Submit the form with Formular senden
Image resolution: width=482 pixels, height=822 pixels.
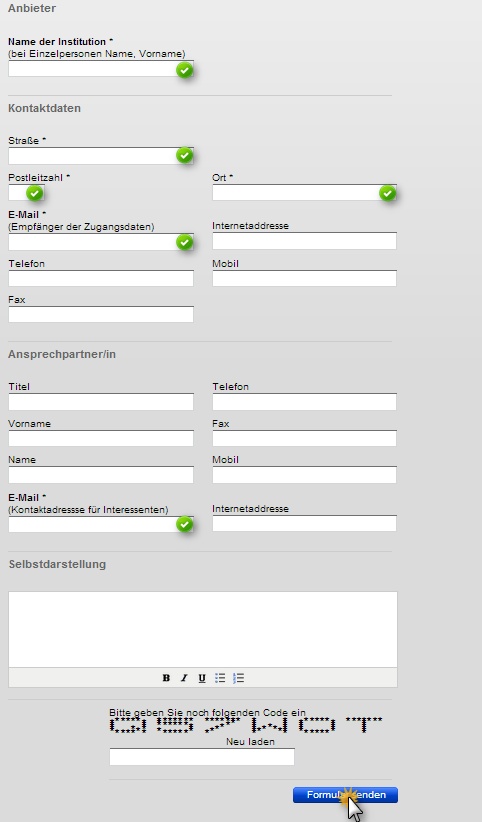(x=345, y=795)
